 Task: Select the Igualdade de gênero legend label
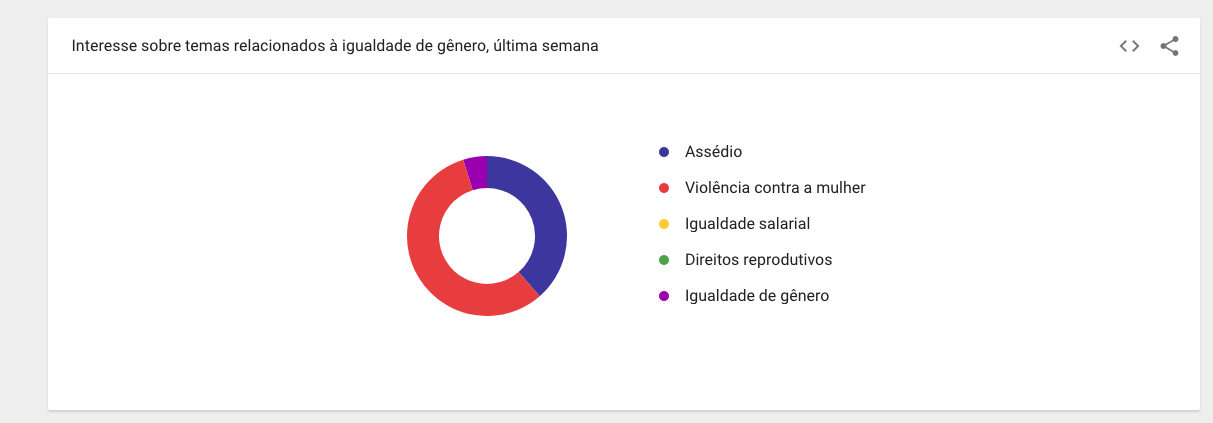756,296
